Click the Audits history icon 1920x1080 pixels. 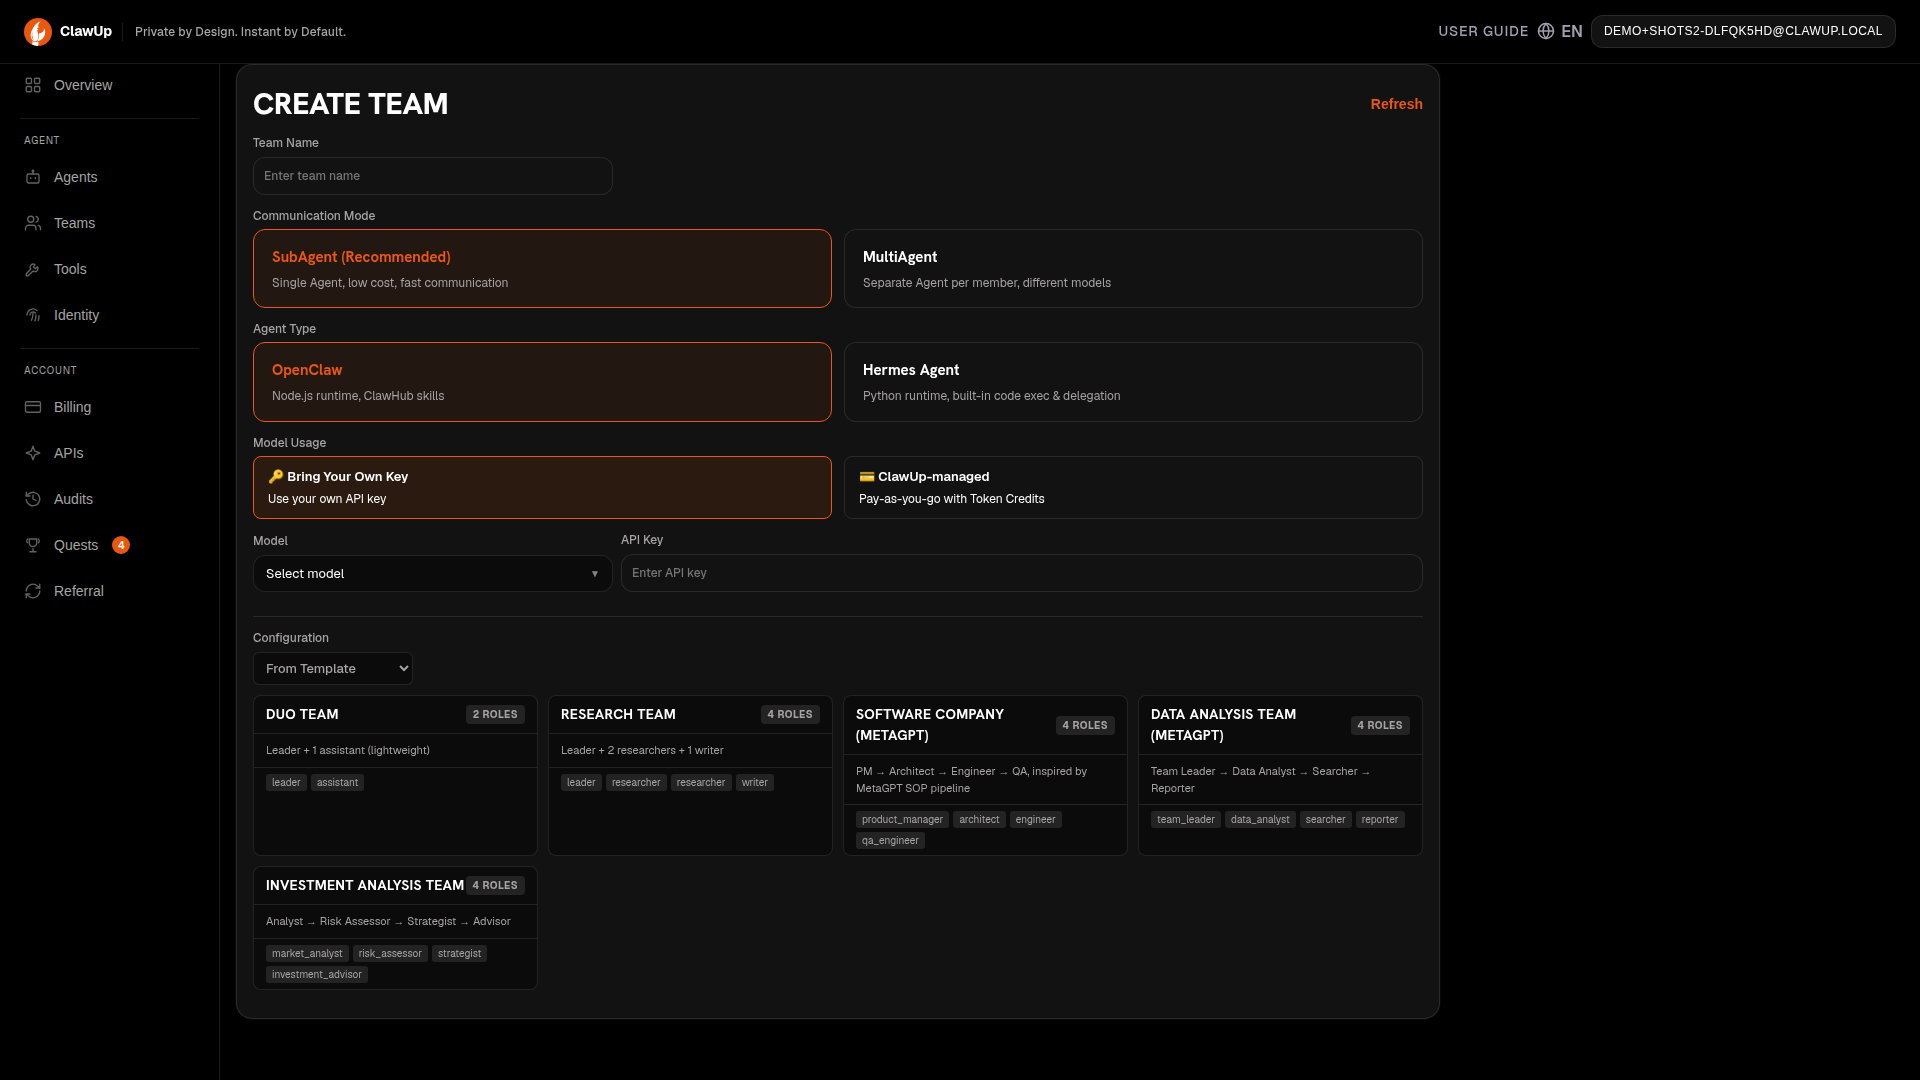(33, 499)
